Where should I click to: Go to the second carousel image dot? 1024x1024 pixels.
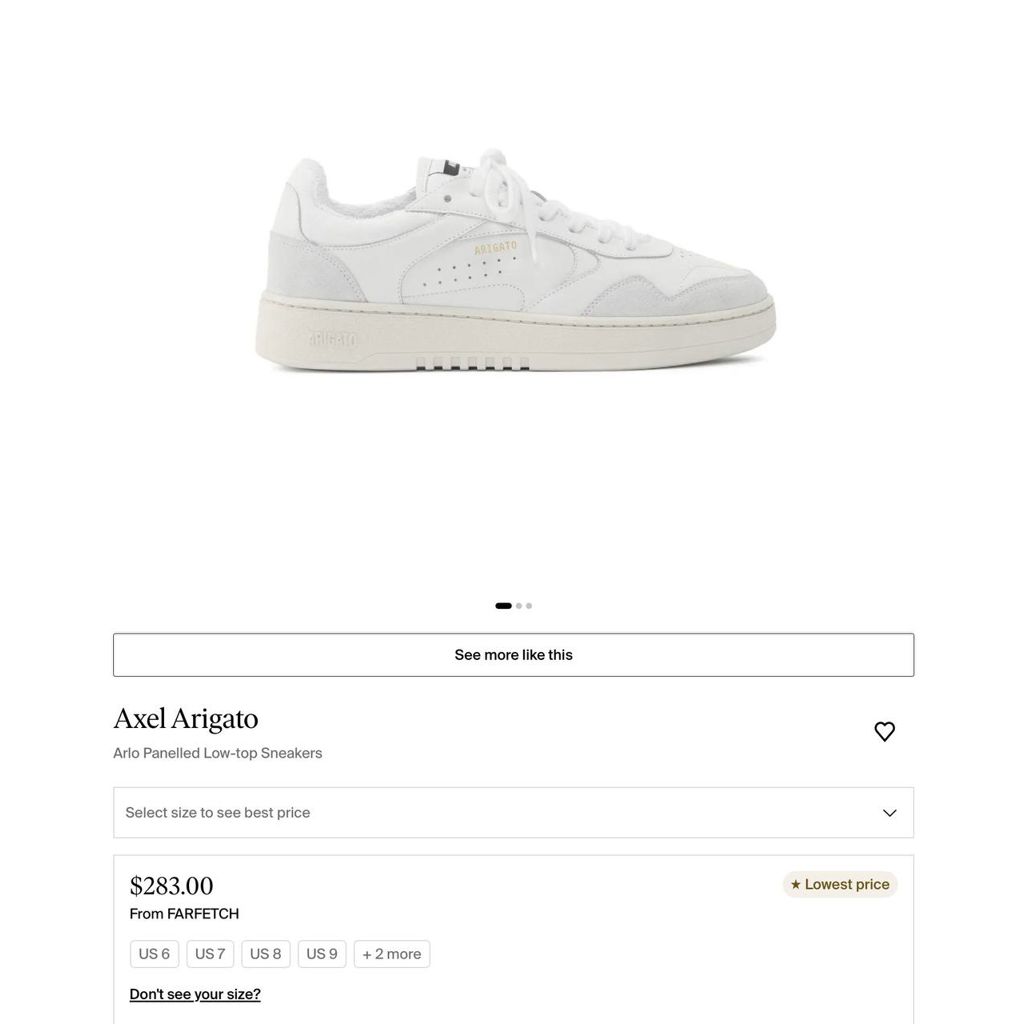tap(519, 606)
